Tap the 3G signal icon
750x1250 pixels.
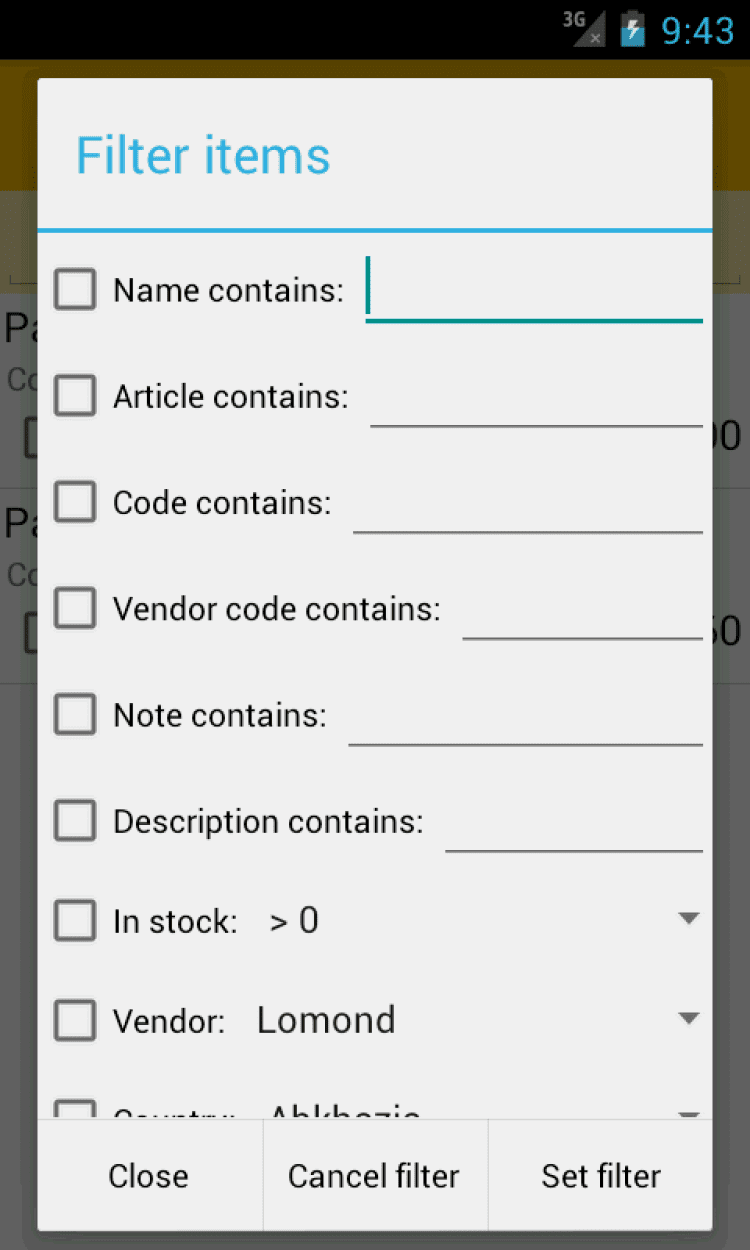tap(584, 28)
